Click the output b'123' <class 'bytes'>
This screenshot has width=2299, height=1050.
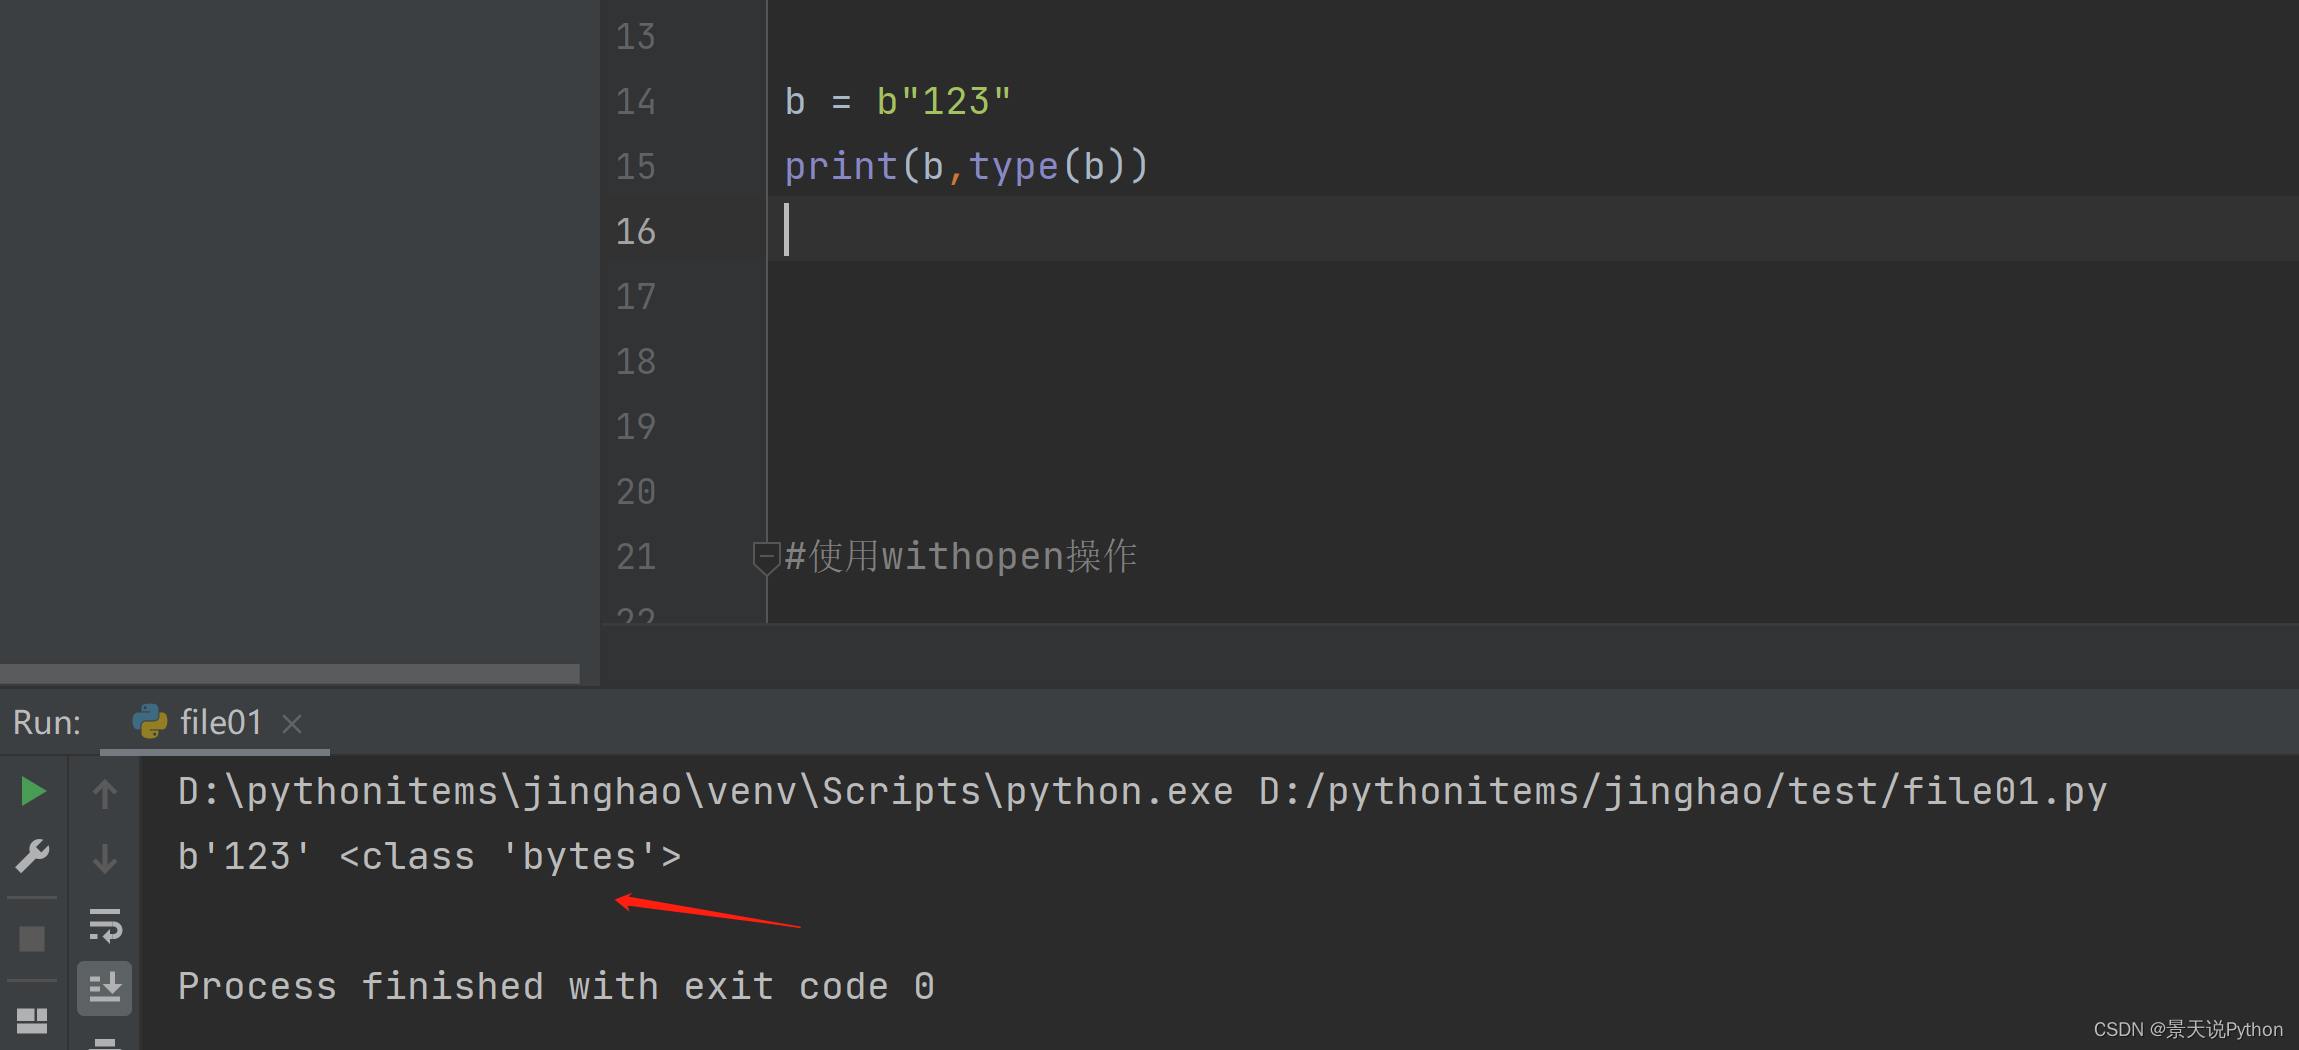pos(430,857)
